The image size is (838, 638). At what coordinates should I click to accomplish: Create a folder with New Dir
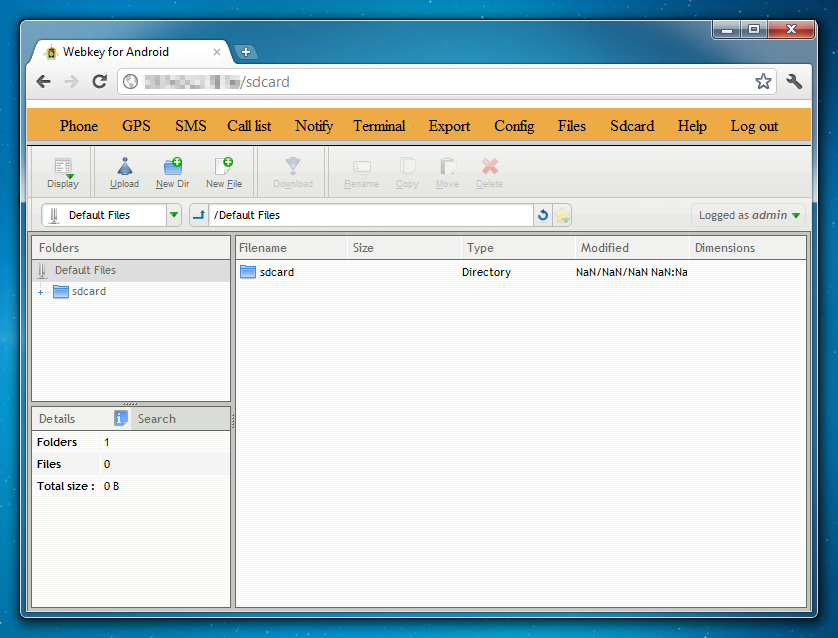172,172
